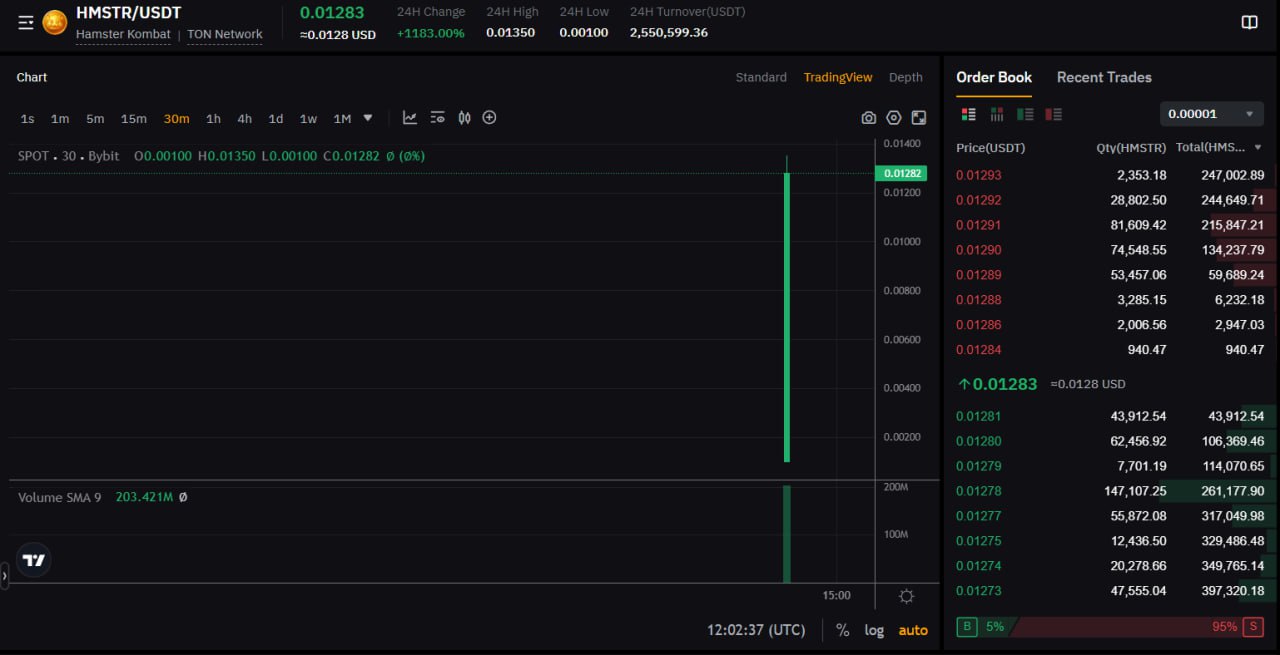Toggle the log scale on chart
The width and height of the screenshot is (1280, 655).
(874, 630)
